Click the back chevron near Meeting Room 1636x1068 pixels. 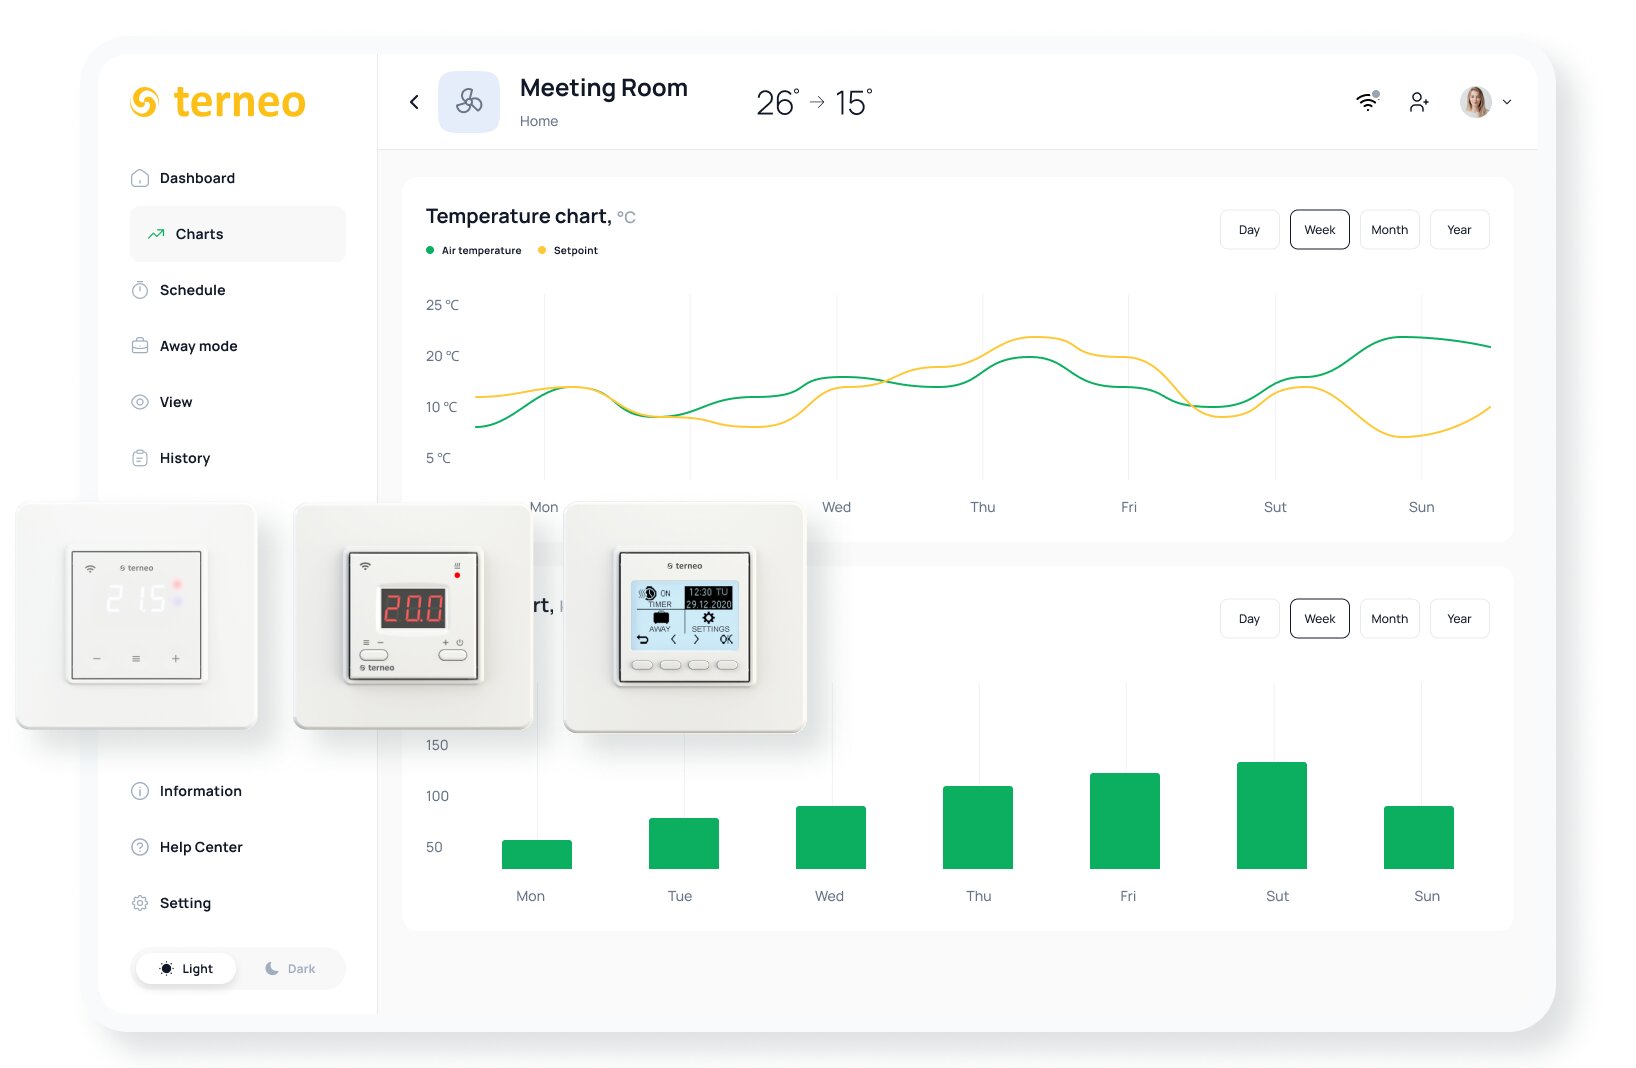pos(414,101)
